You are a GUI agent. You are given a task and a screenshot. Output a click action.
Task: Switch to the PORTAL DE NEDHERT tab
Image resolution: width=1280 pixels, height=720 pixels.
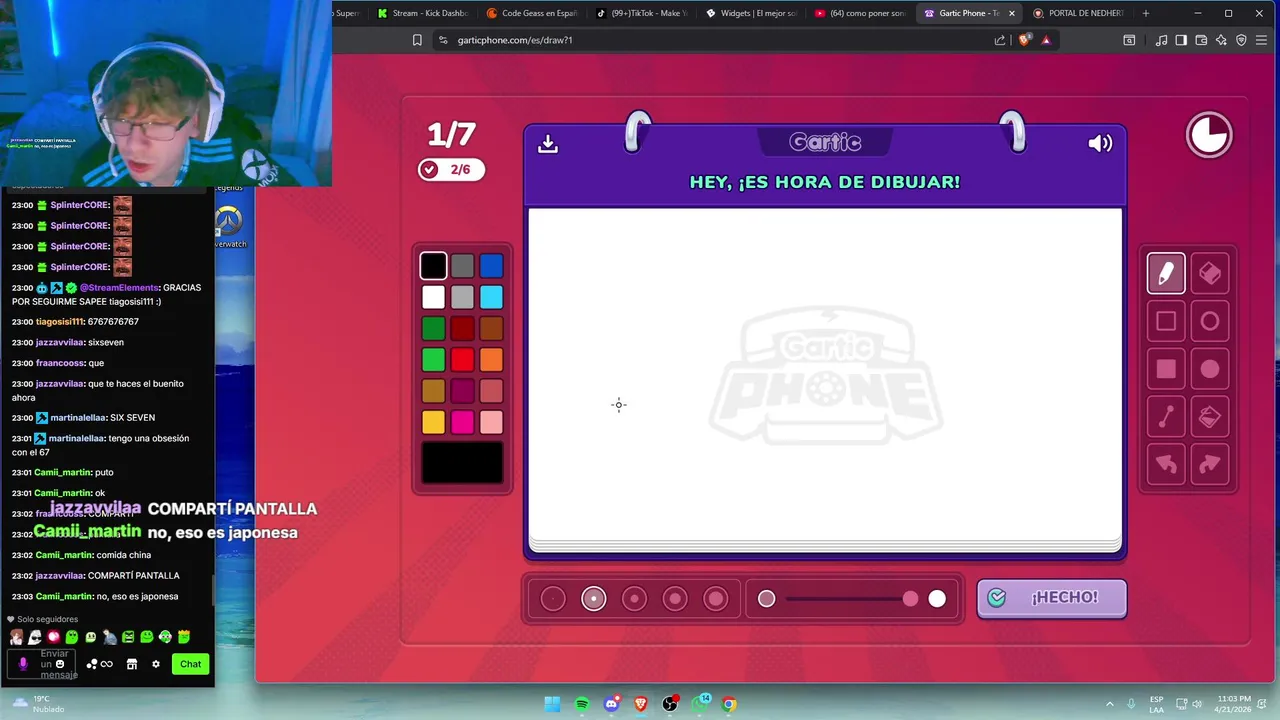(x=1078, y=13)
